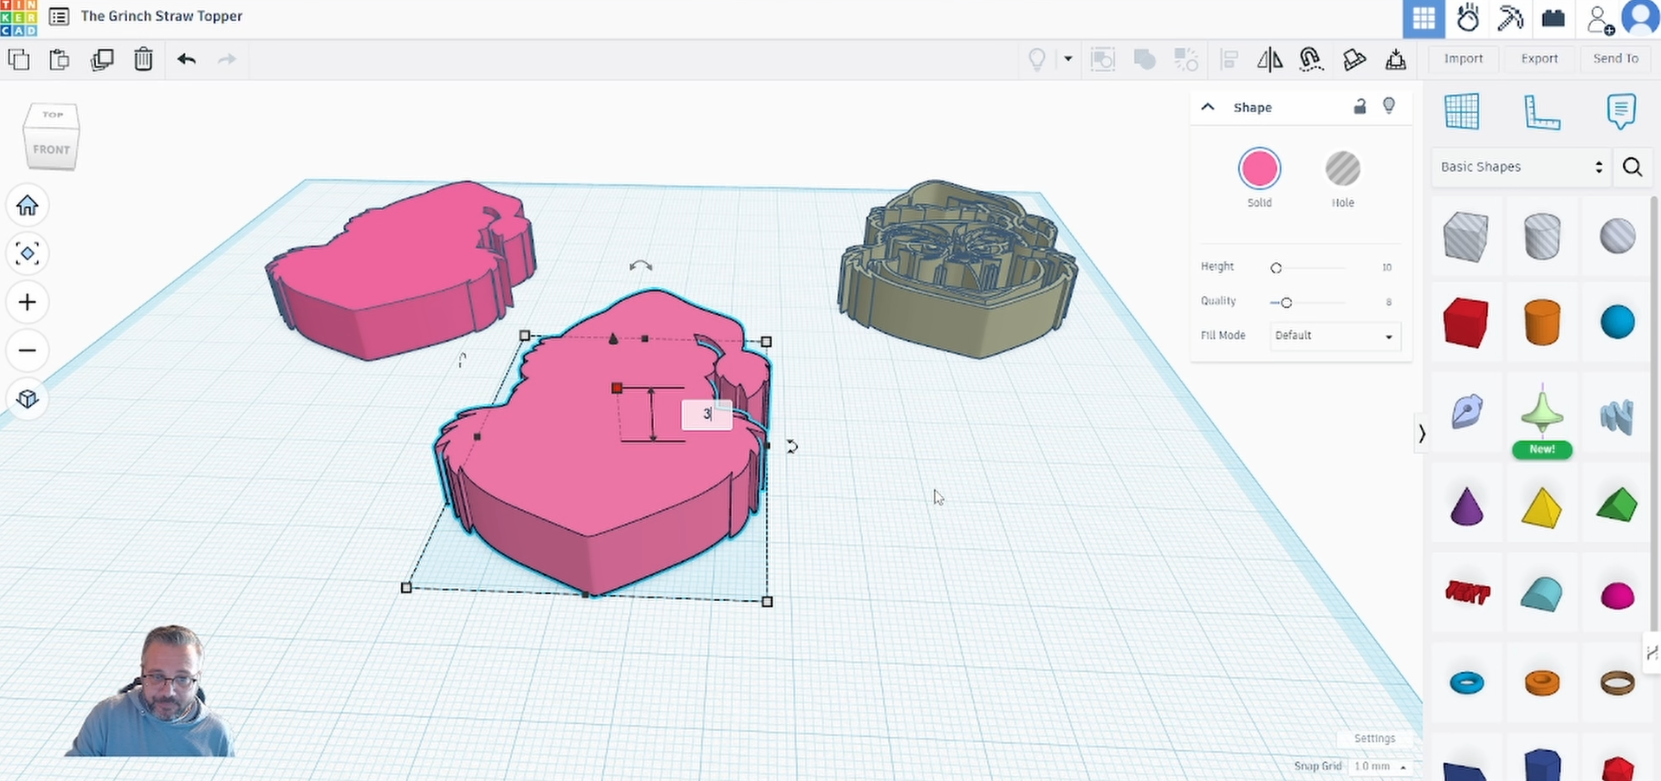Set shape to Solid

[1259, 169]
